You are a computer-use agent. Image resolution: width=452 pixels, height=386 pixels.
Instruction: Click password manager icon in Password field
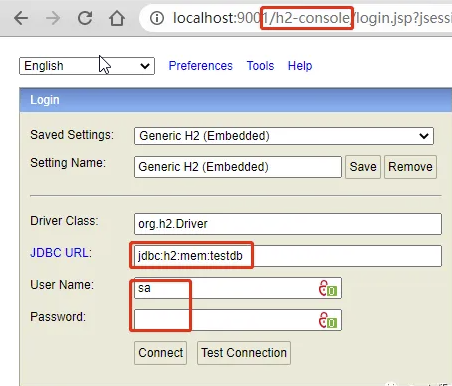328,320
